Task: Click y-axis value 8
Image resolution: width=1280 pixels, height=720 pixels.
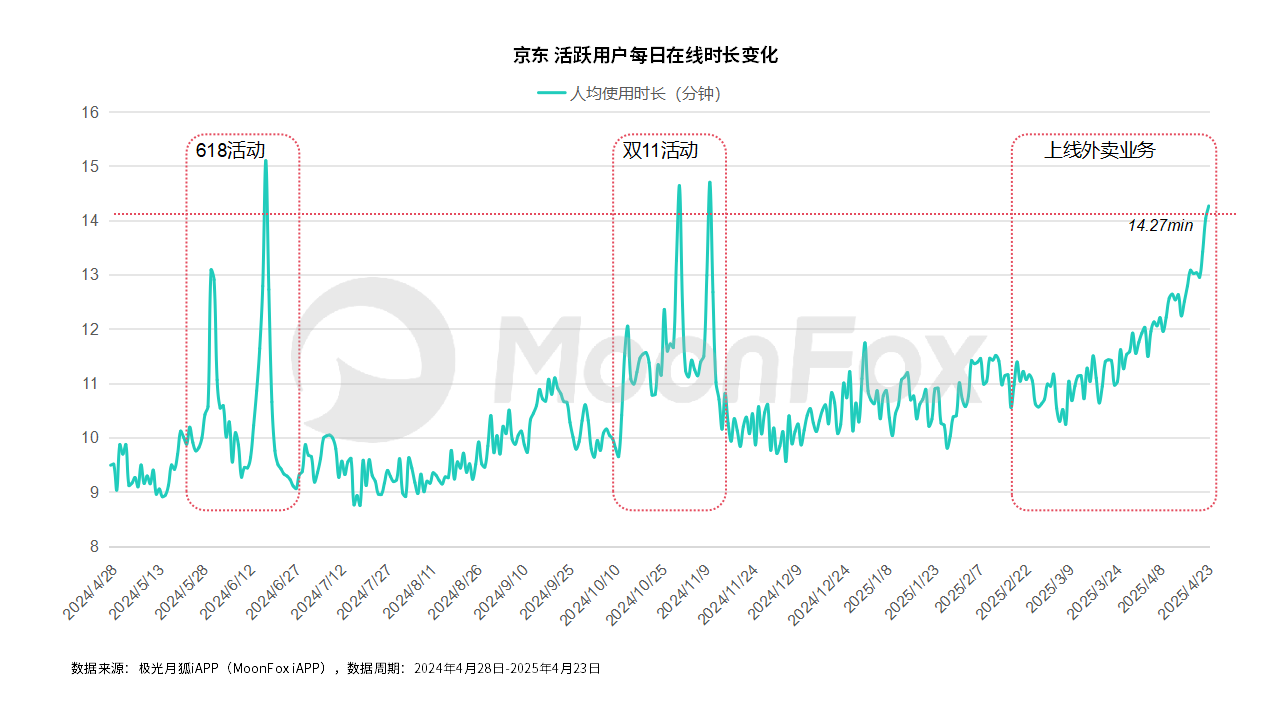Action: (x=94, y=547)
